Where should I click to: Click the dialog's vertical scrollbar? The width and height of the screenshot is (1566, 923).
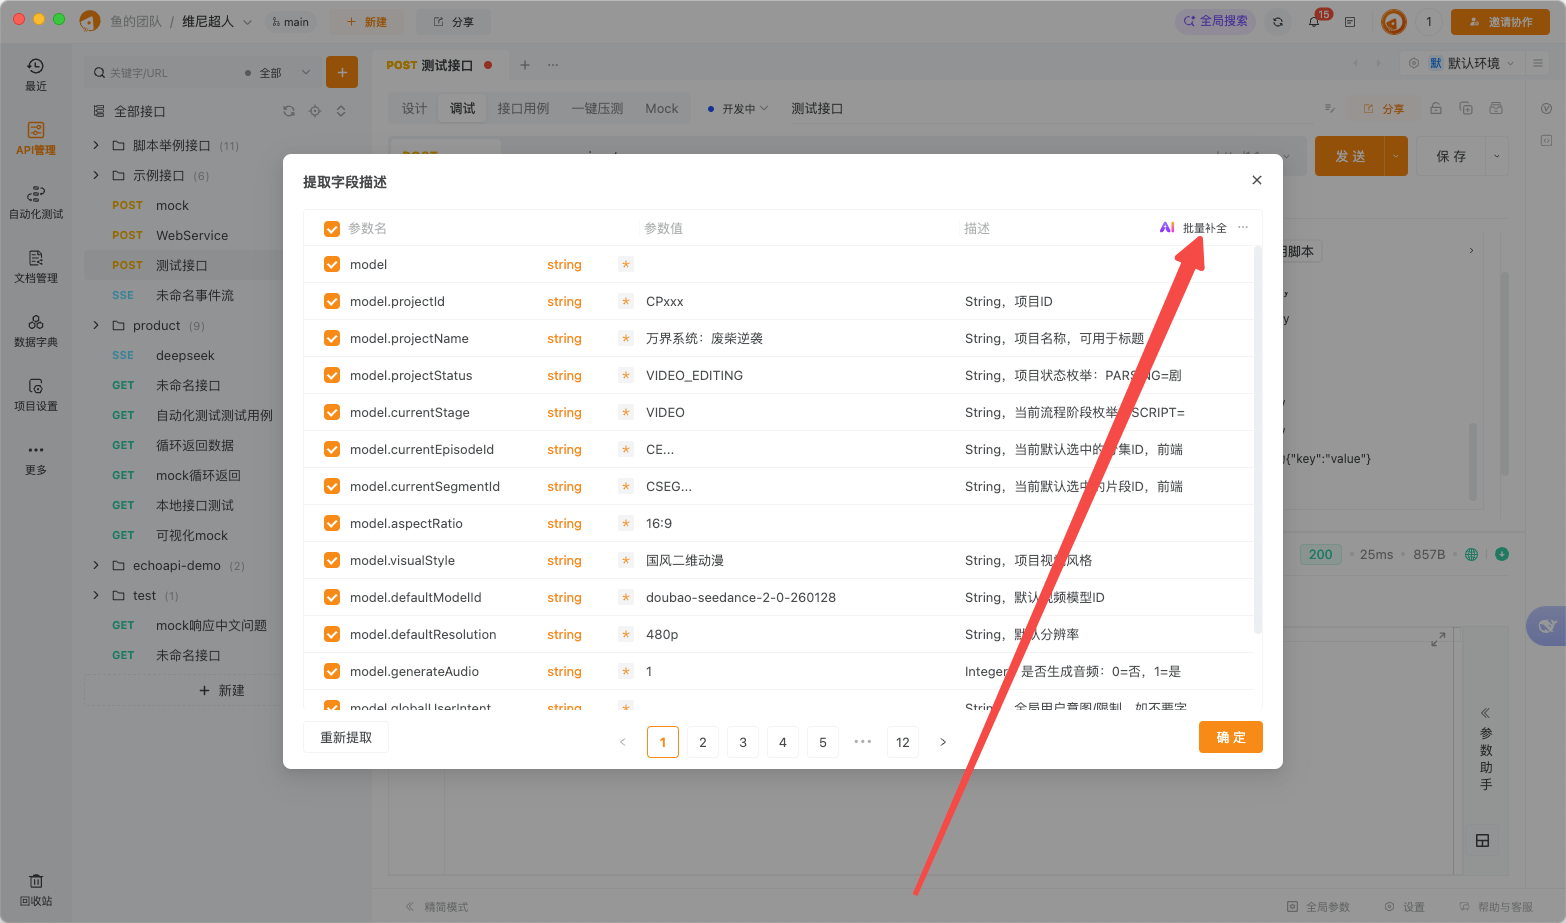pos(1257,440)
